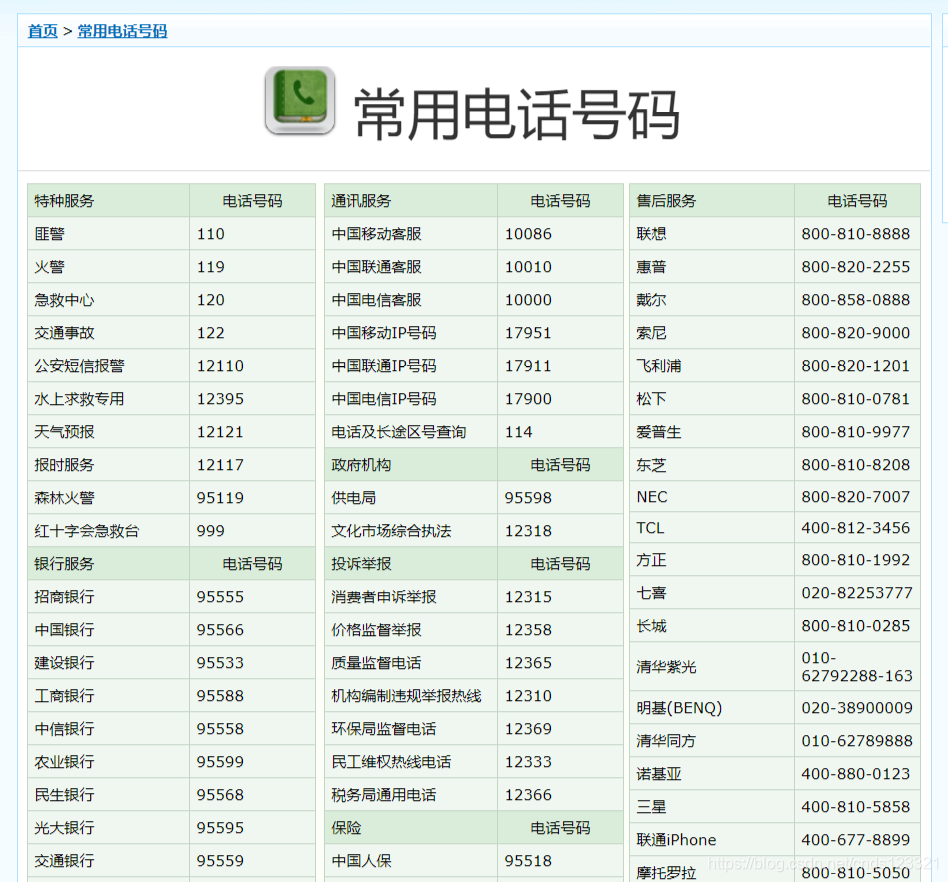Click number 12315 for 消费者申诉举报
This screenshot has width=948, height=882.
[x=528, y=597]
